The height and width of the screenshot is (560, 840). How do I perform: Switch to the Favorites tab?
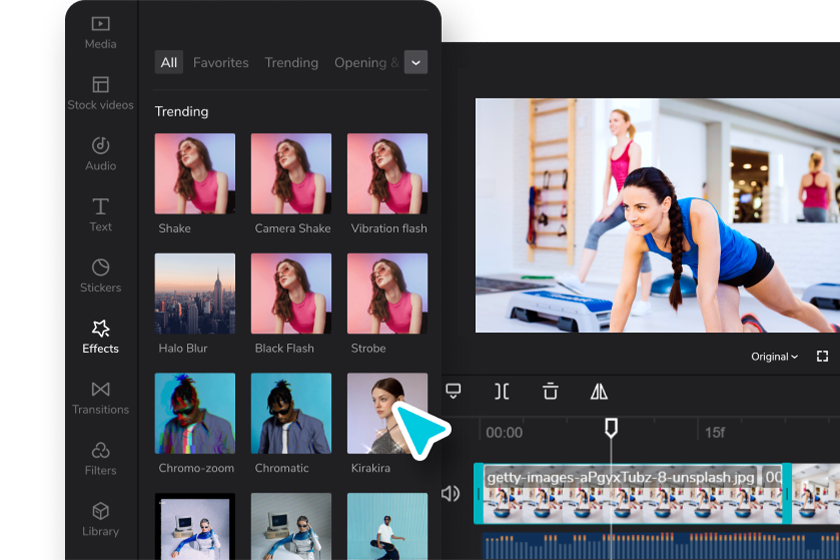point(221,62)
